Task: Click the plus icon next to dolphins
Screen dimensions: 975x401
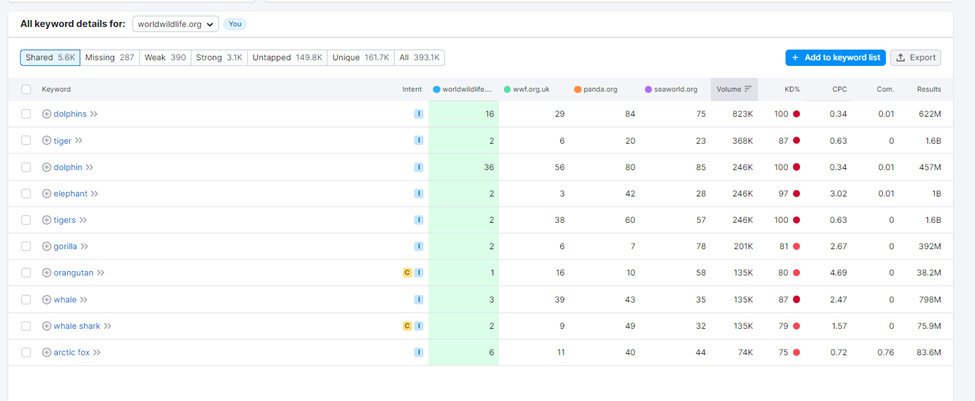Action: point(46,114)
